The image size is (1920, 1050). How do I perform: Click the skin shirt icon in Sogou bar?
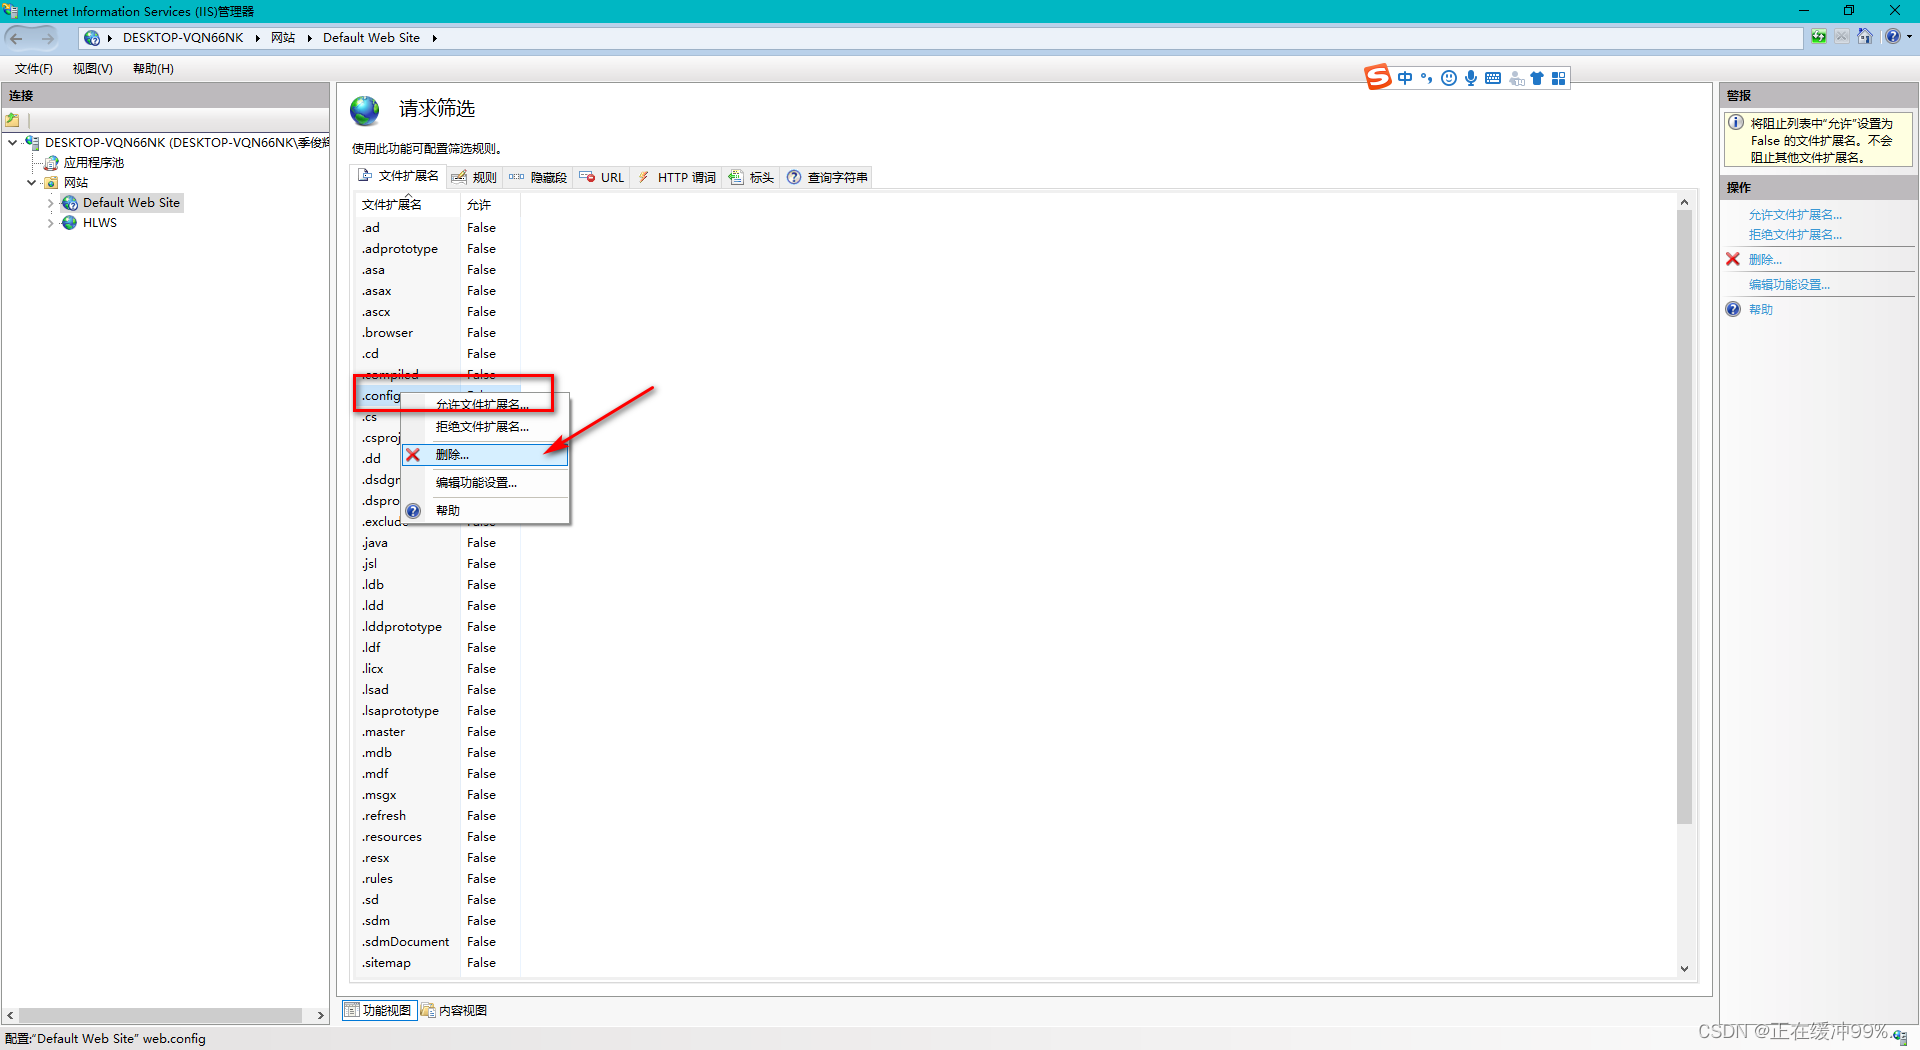click(x=1537, y=78)
